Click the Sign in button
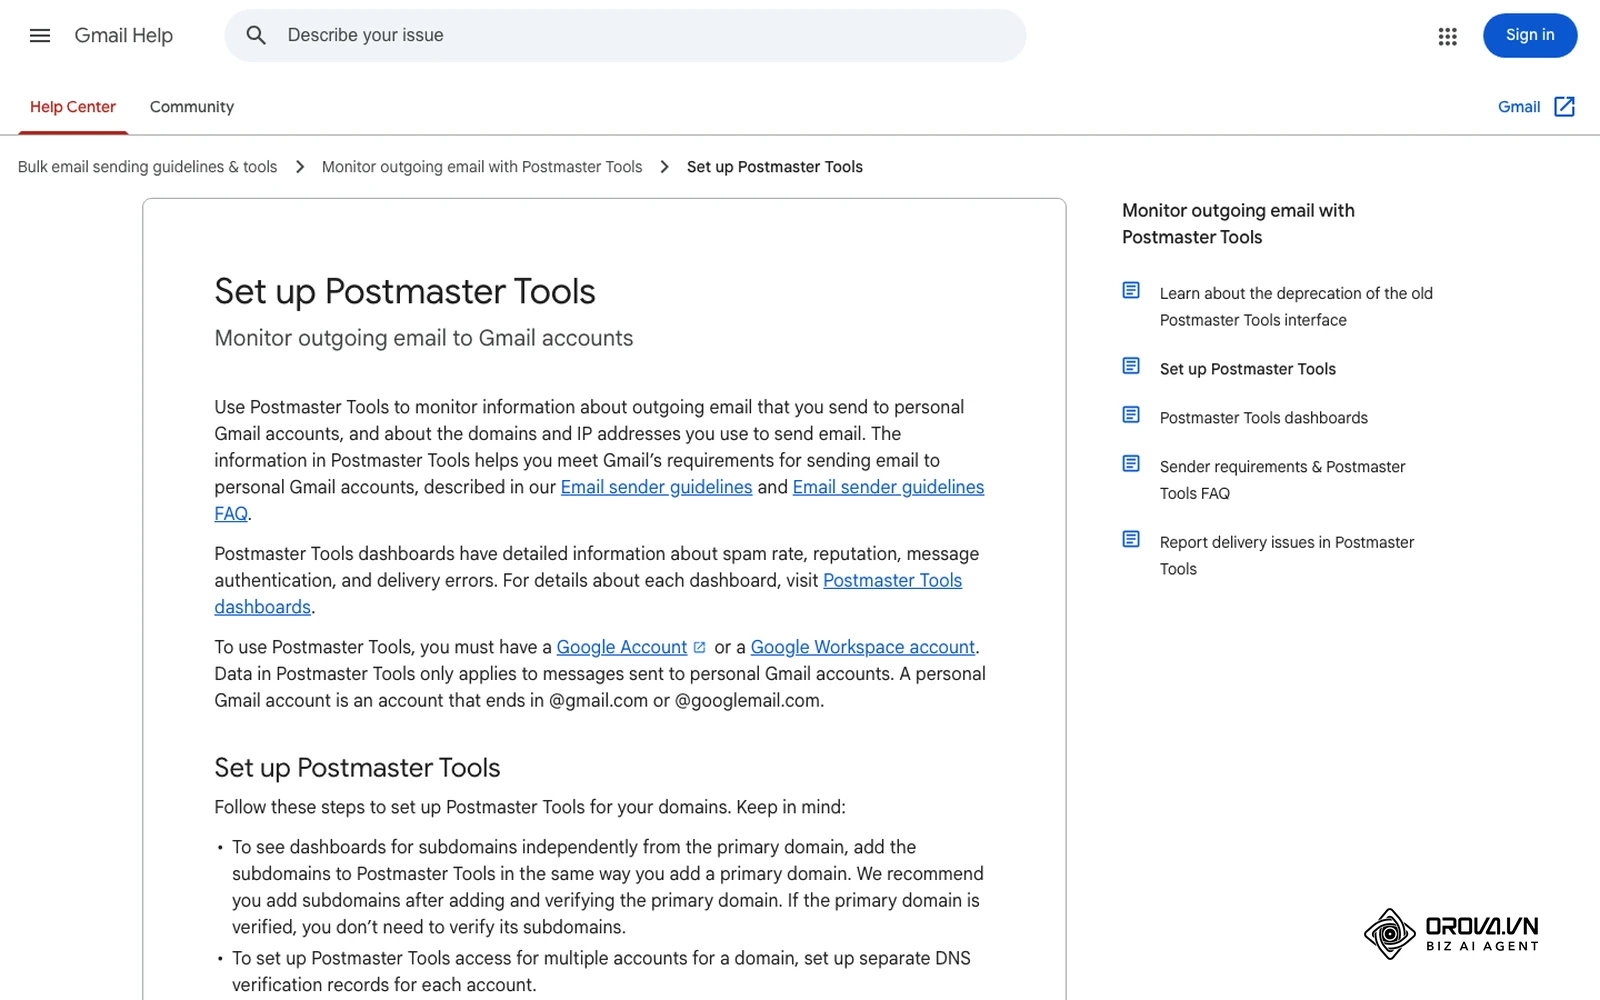Image resolution: width=1600 pixels, height=1000 pixels. (1530, 36)
